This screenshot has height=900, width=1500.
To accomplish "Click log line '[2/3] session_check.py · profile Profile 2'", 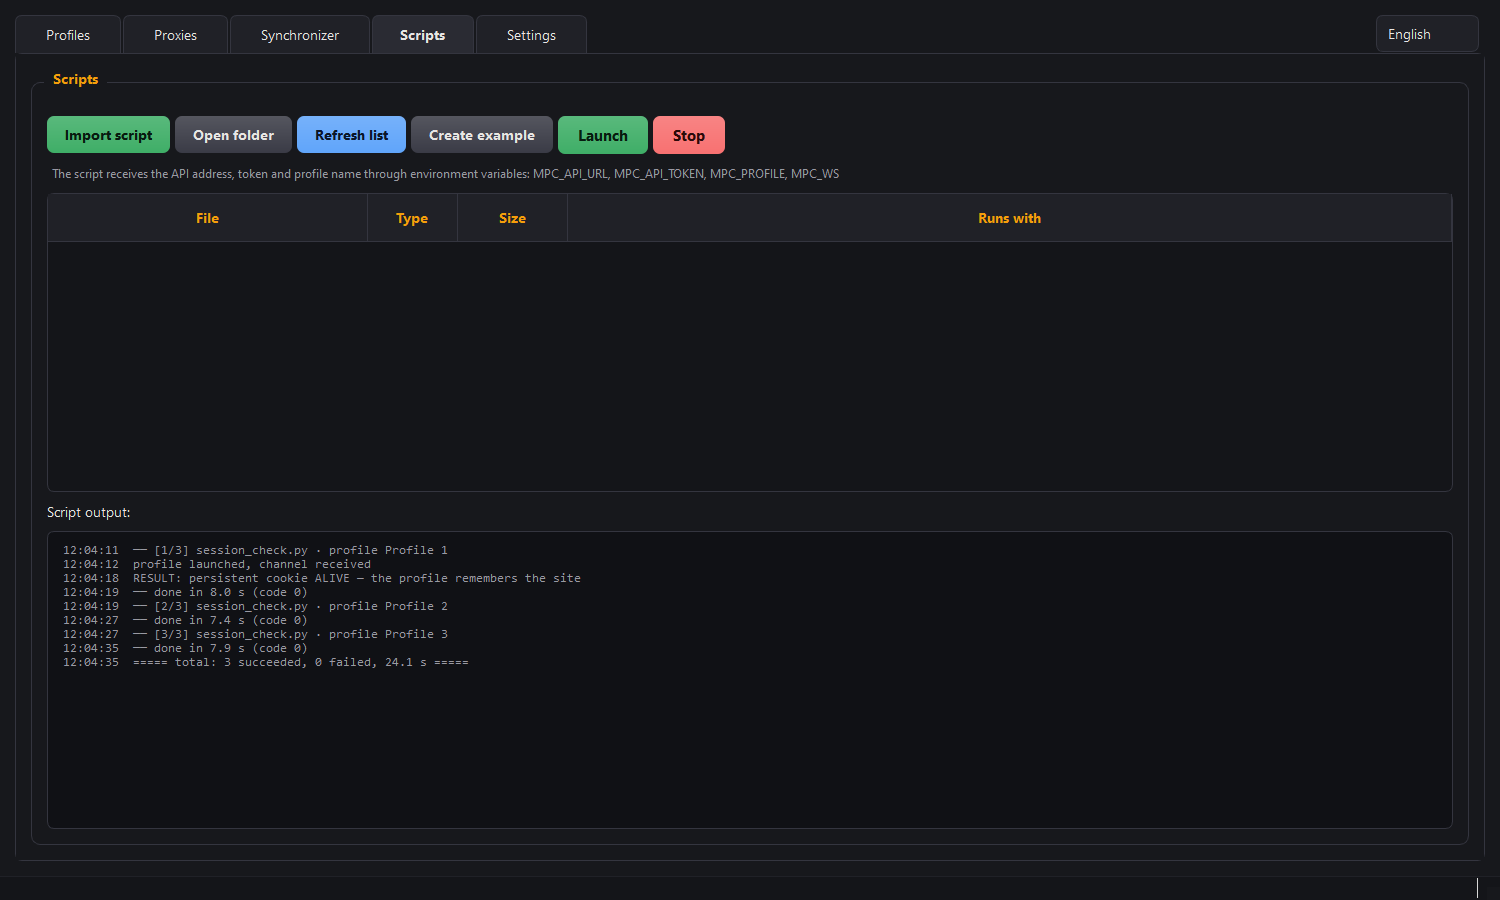I will tap(255, 606).
